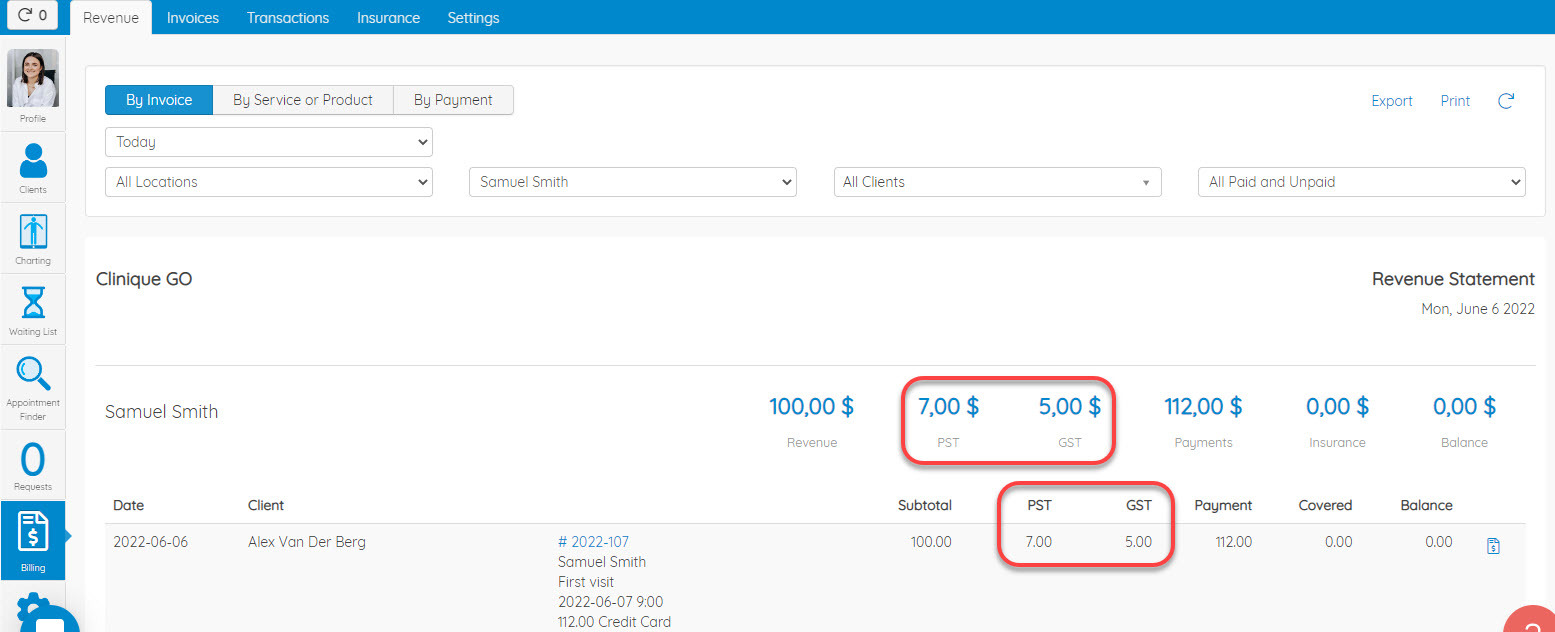Viewport: 1555px width, 632px height.
Task: Click the refresh counter button at top left
Action: (x=32, y=15)
